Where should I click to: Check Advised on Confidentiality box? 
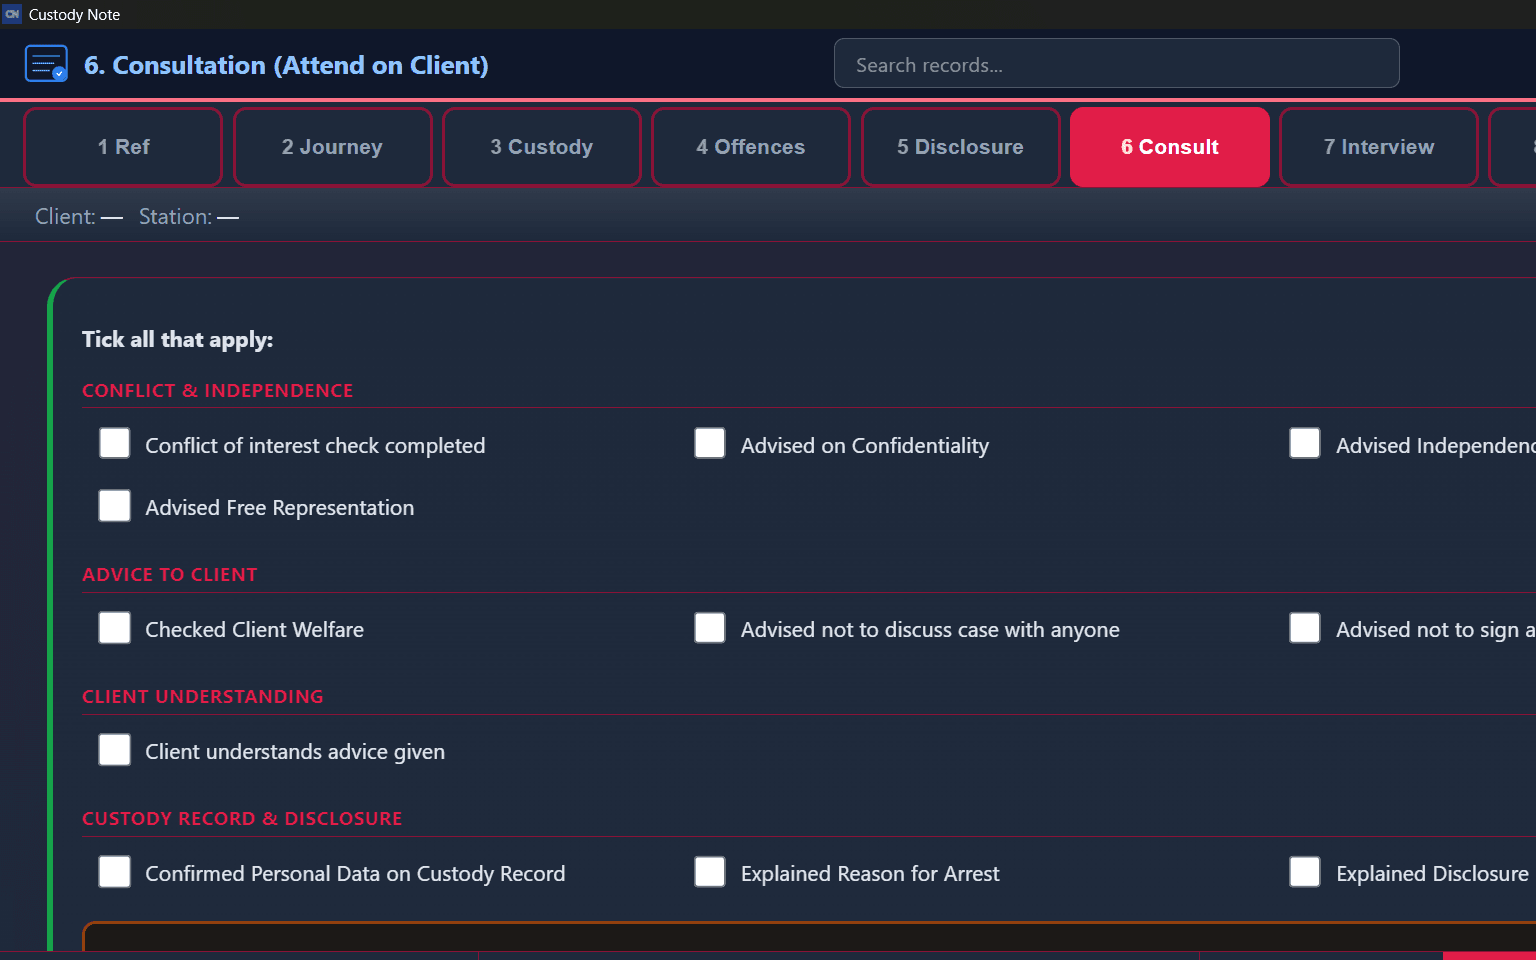point(710,443)
